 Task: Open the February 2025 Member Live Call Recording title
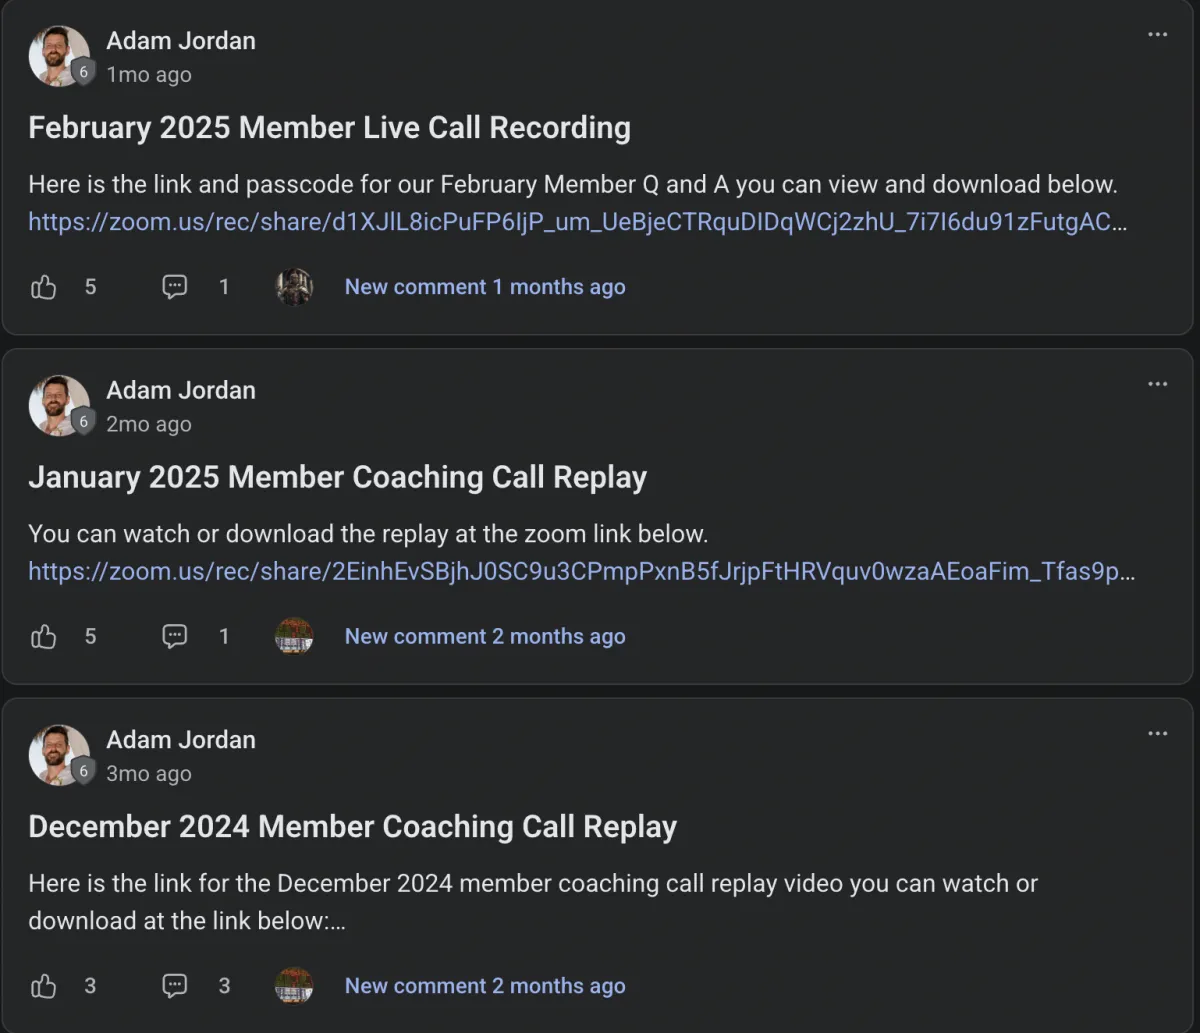[329, 128]
